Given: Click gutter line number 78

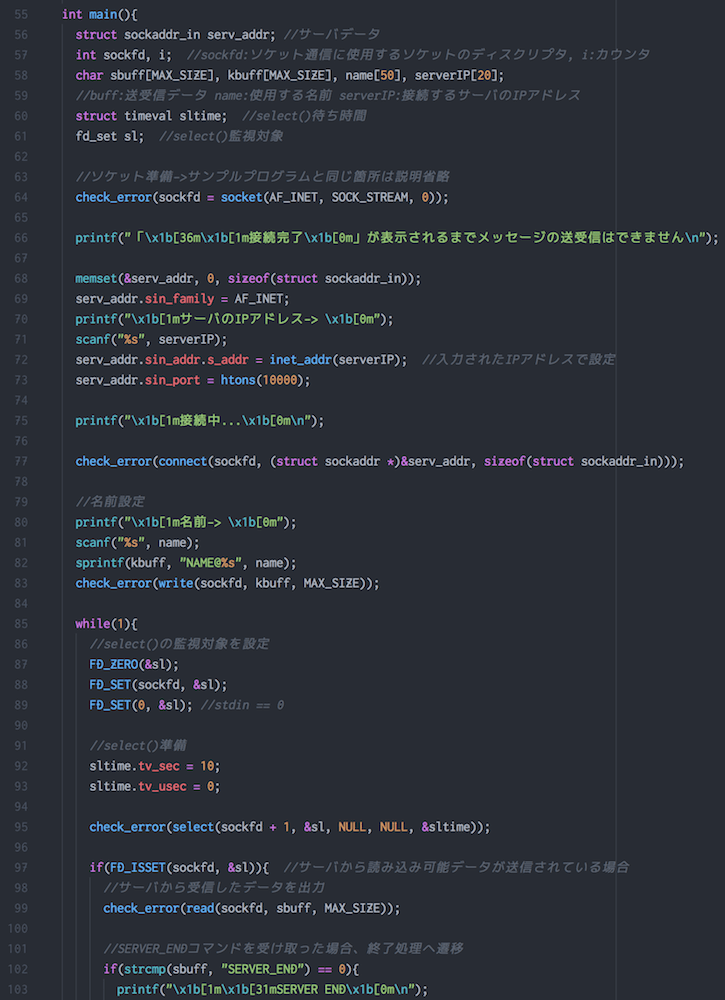Looking at the screenshot, I should 20,482.
